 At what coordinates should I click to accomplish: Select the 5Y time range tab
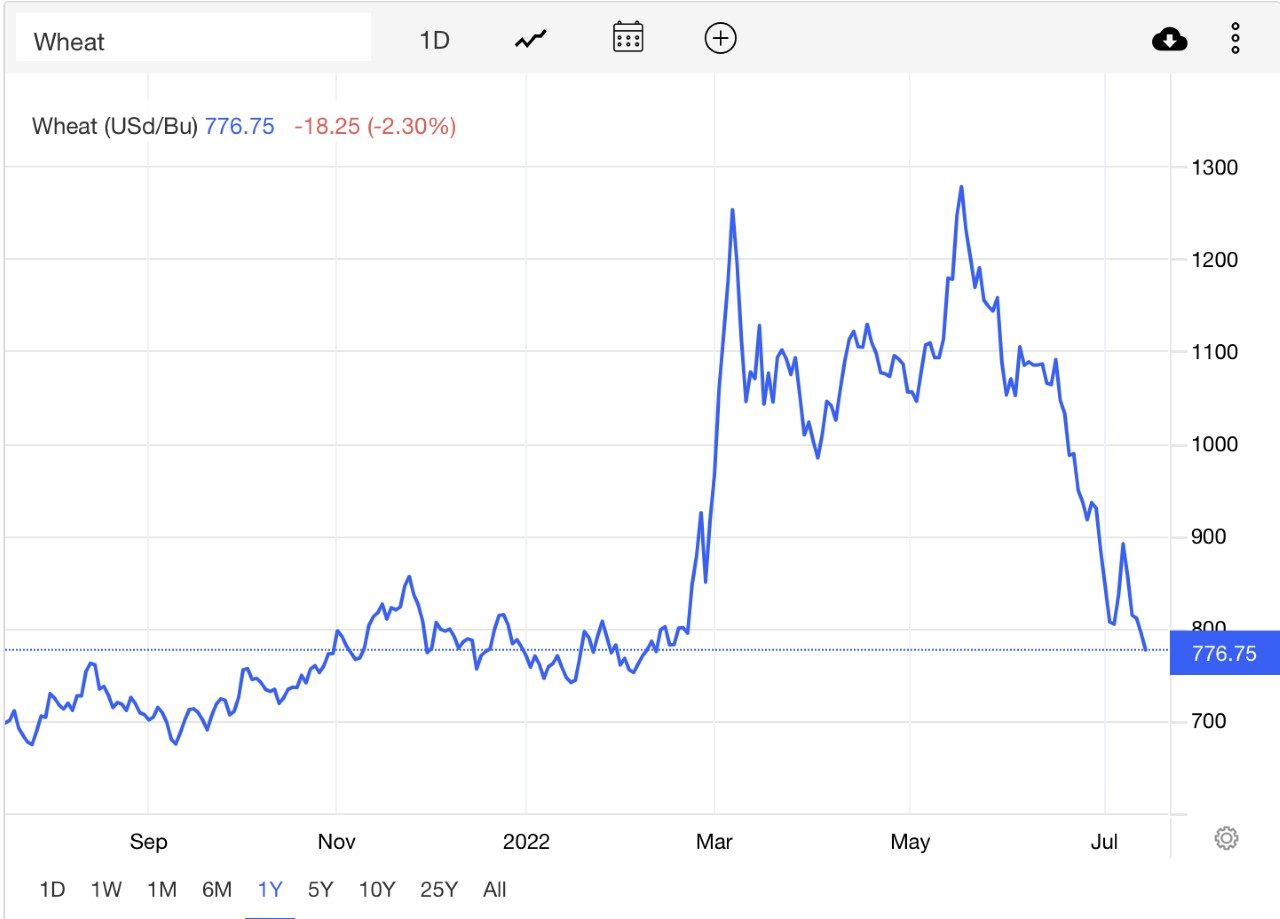pos(321,889)
